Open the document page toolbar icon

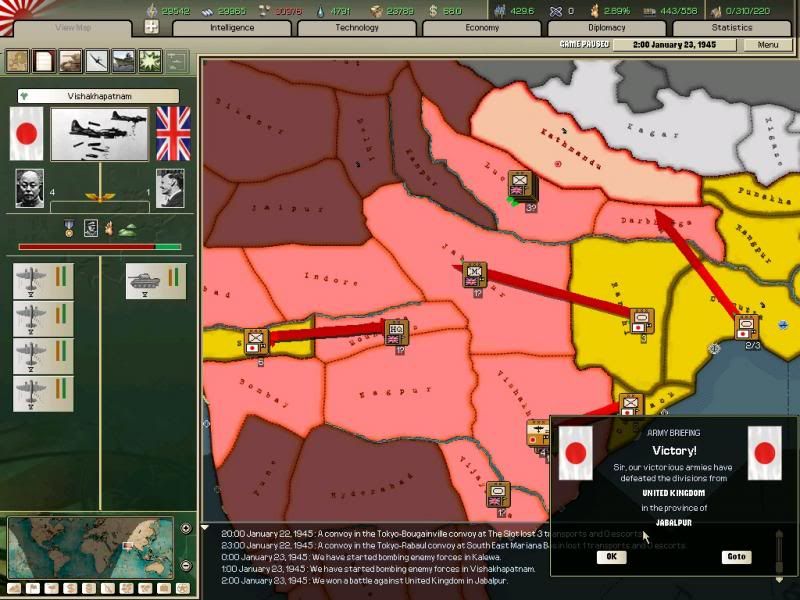coord(44,62)
